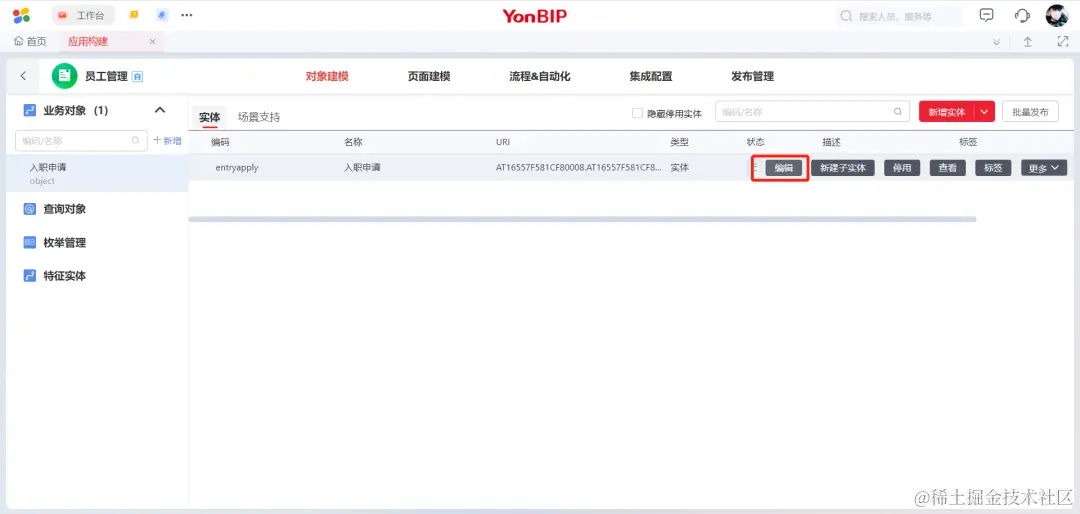Click the small badge next to 员工管理
1080x514 pixels.
[x=137, y=76]
